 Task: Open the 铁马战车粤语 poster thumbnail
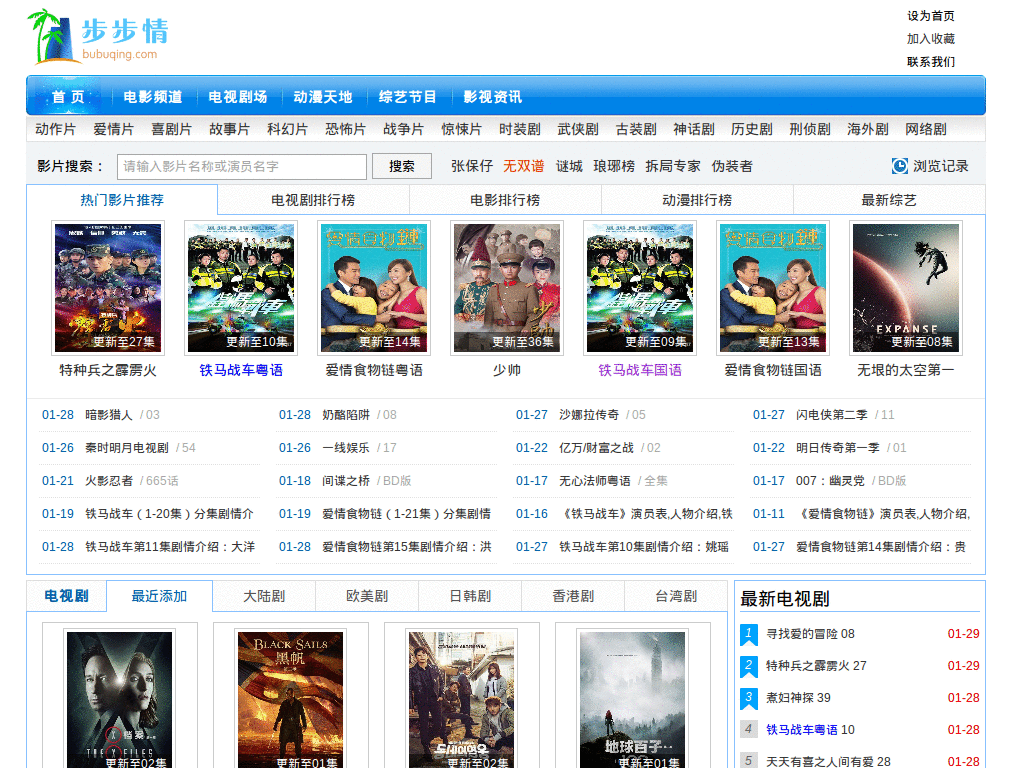241,288
